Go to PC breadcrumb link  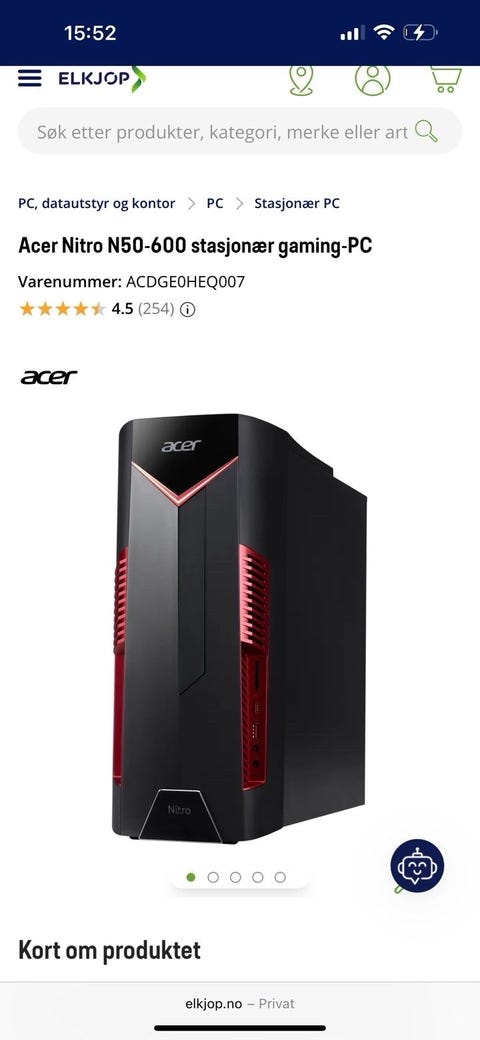pos(215,204)
